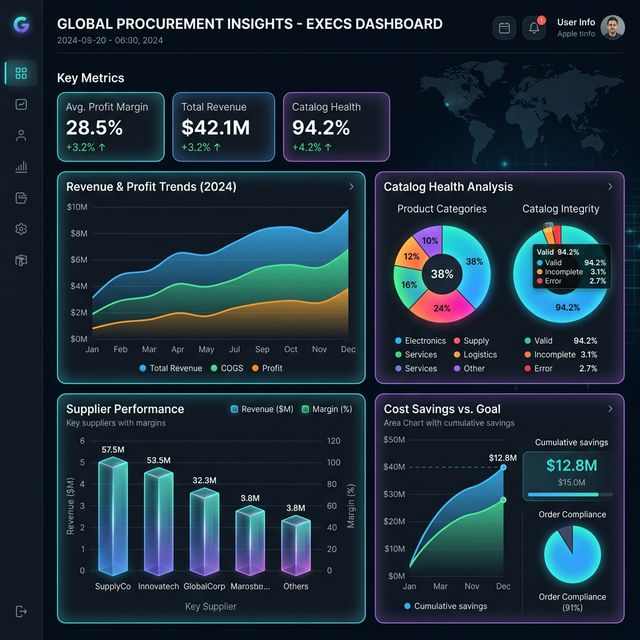Expand the Cost Savings vs. Goal chevron
640x640 pixels.
610,409
